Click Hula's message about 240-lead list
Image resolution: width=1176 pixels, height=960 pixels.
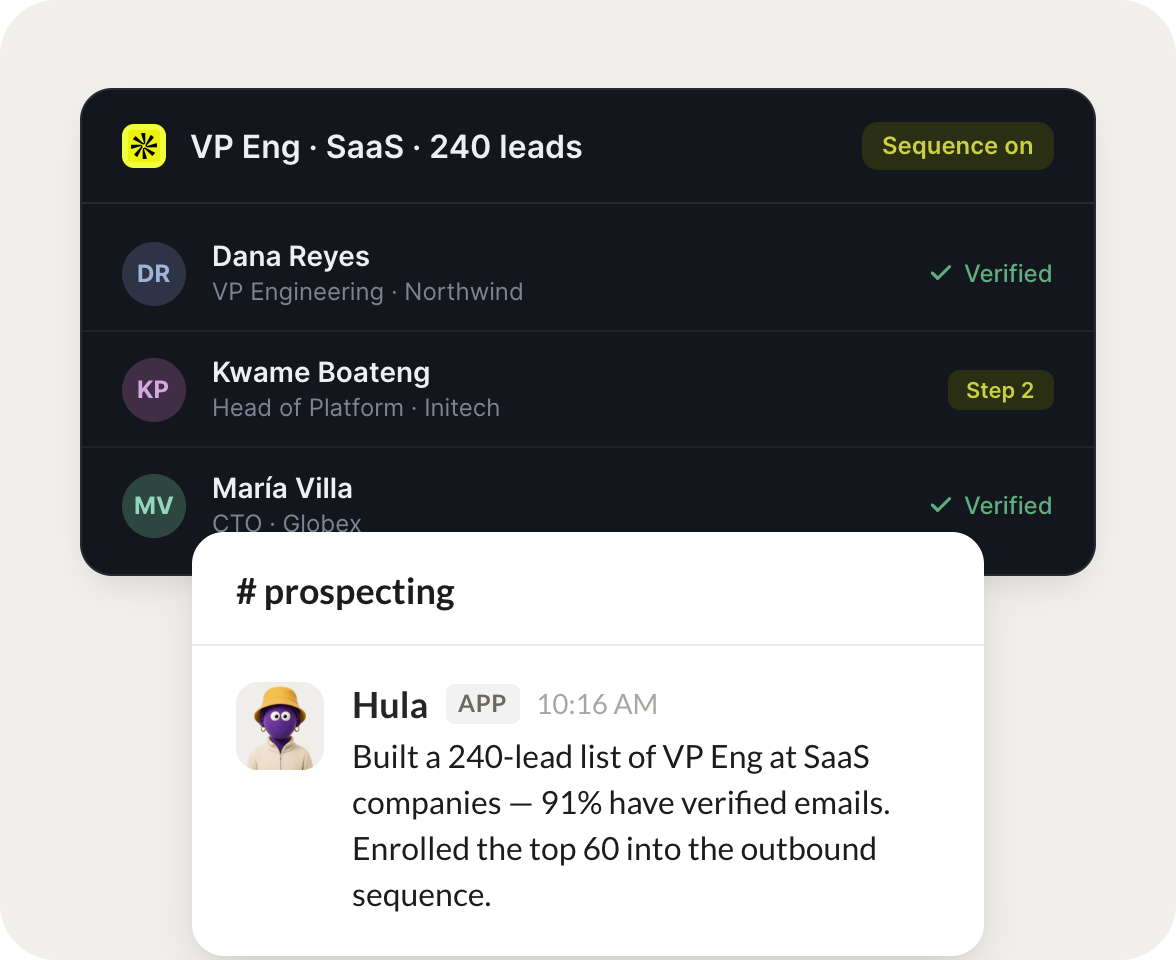[621, 826]
